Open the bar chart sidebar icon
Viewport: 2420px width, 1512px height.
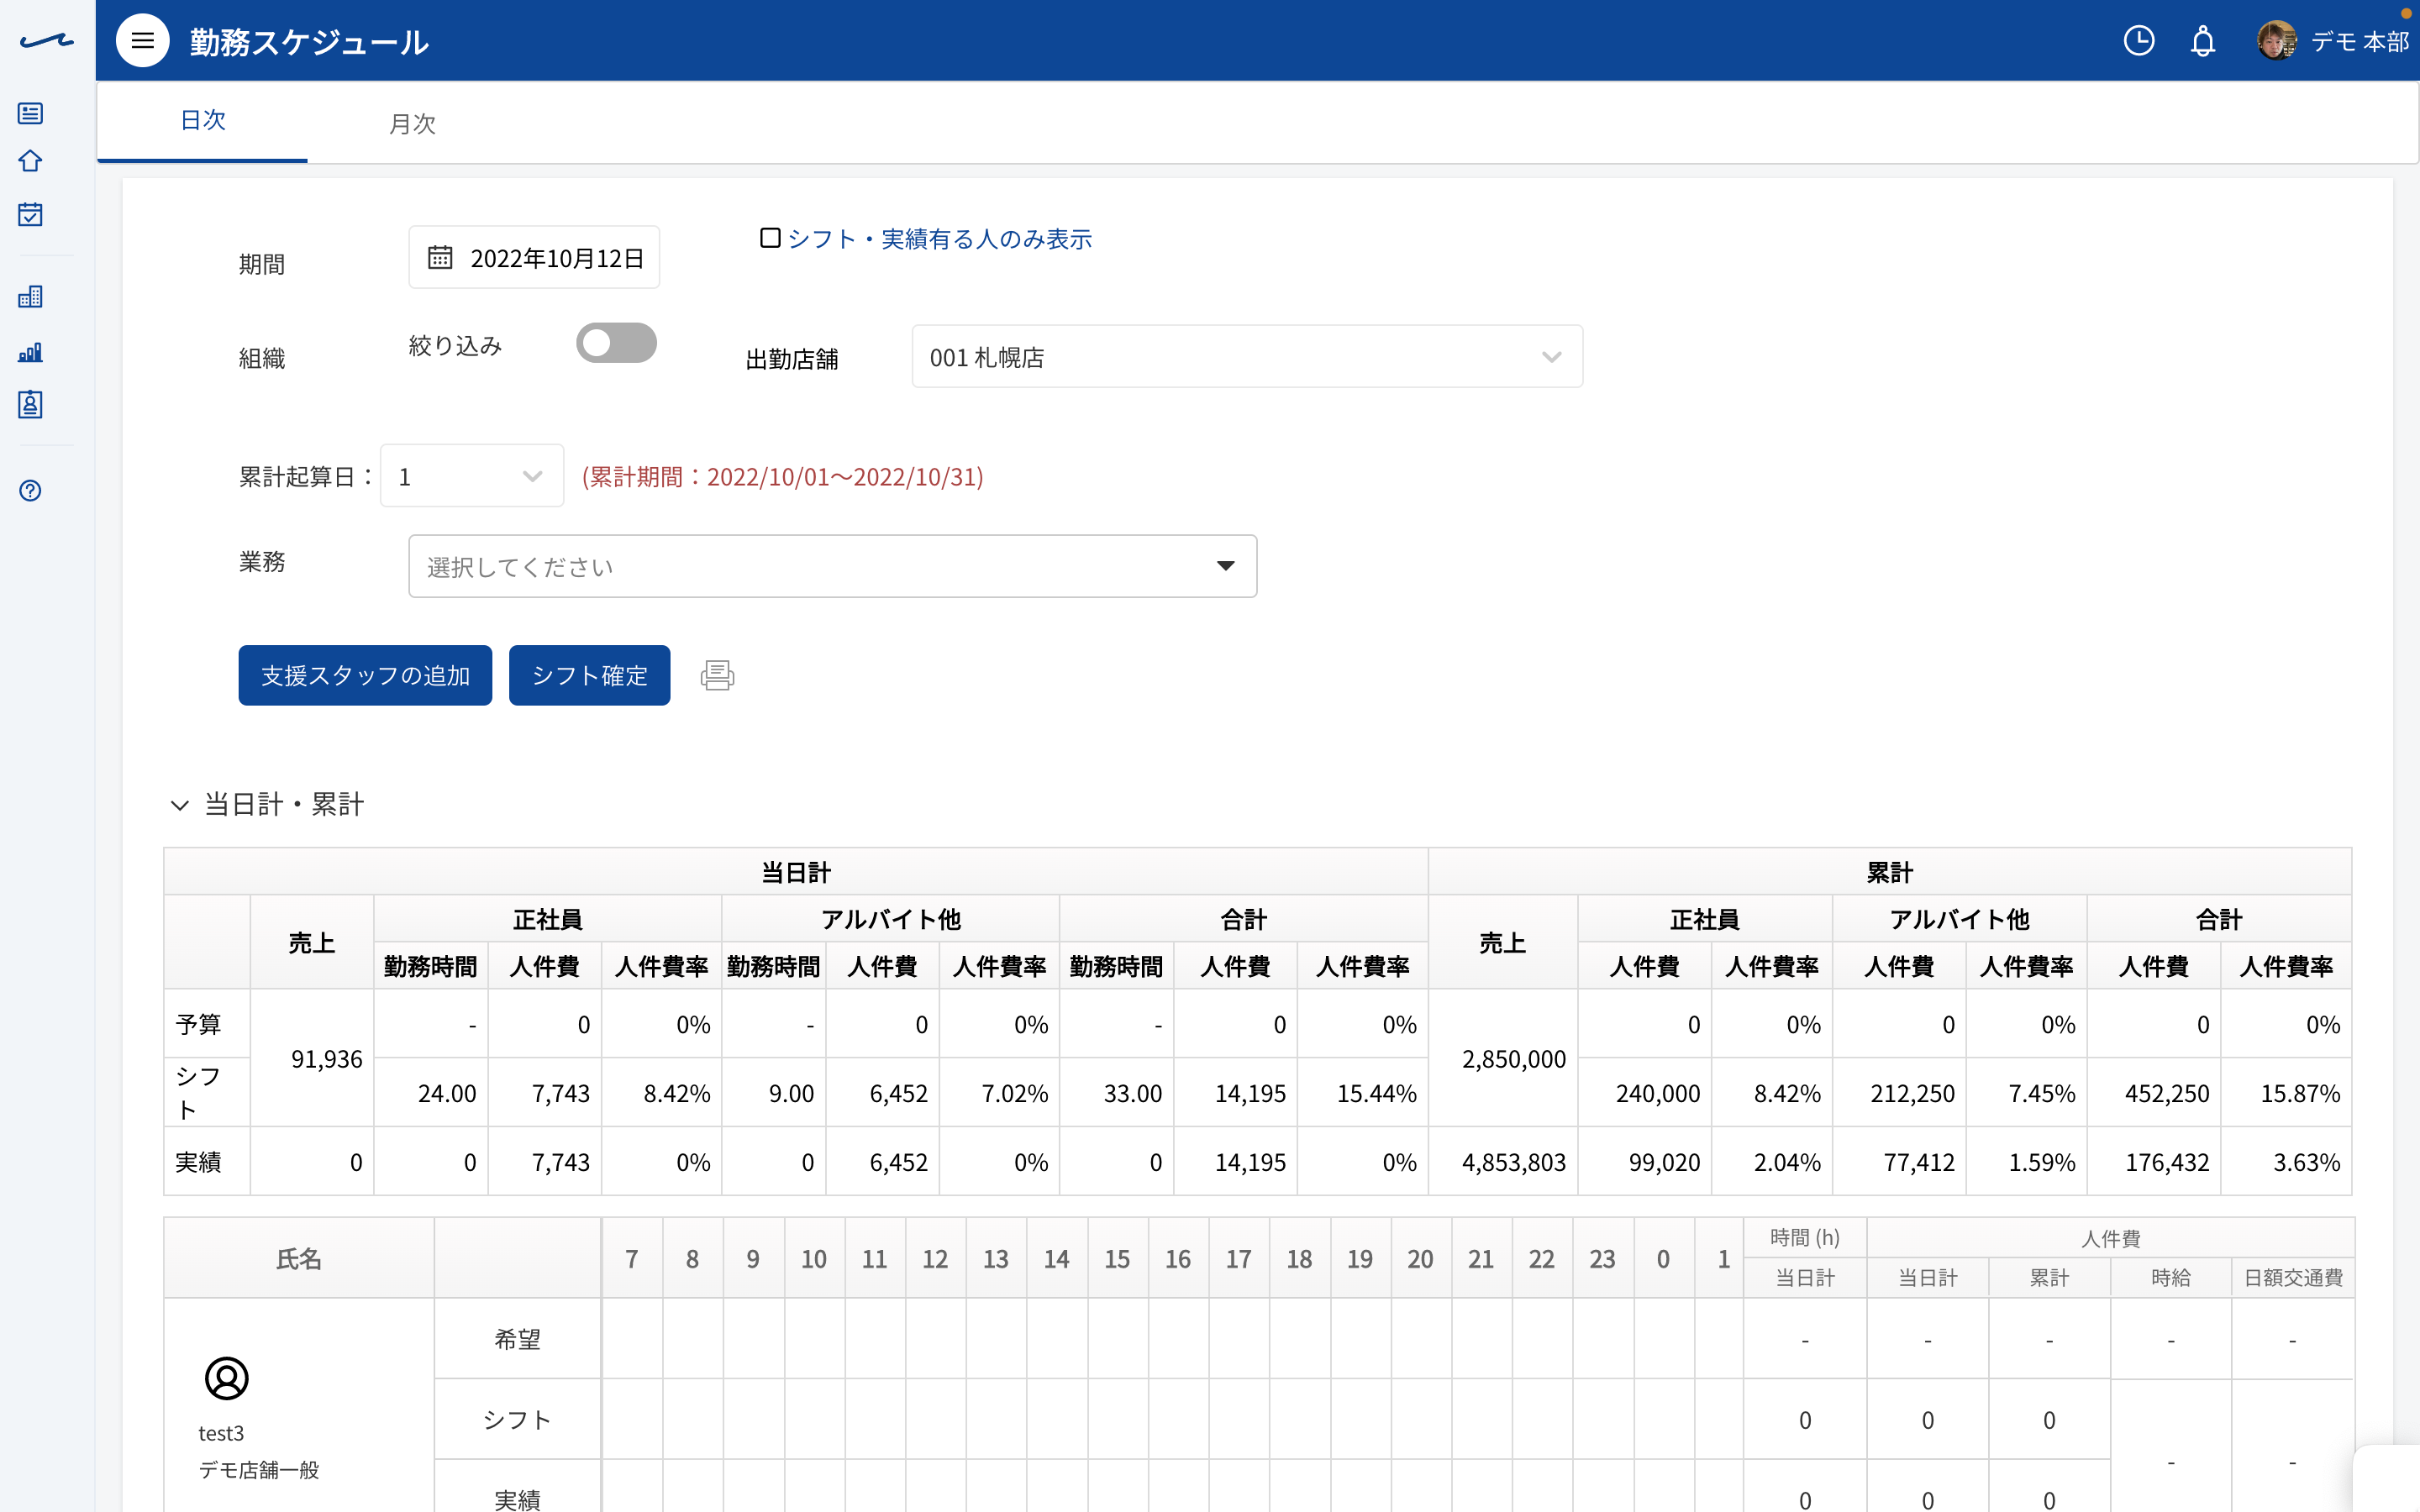coord(30,352)
